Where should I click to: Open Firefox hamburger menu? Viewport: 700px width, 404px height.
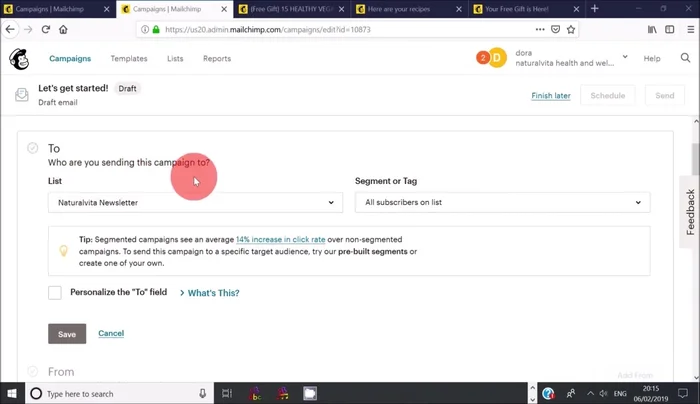tap(691, 29)
